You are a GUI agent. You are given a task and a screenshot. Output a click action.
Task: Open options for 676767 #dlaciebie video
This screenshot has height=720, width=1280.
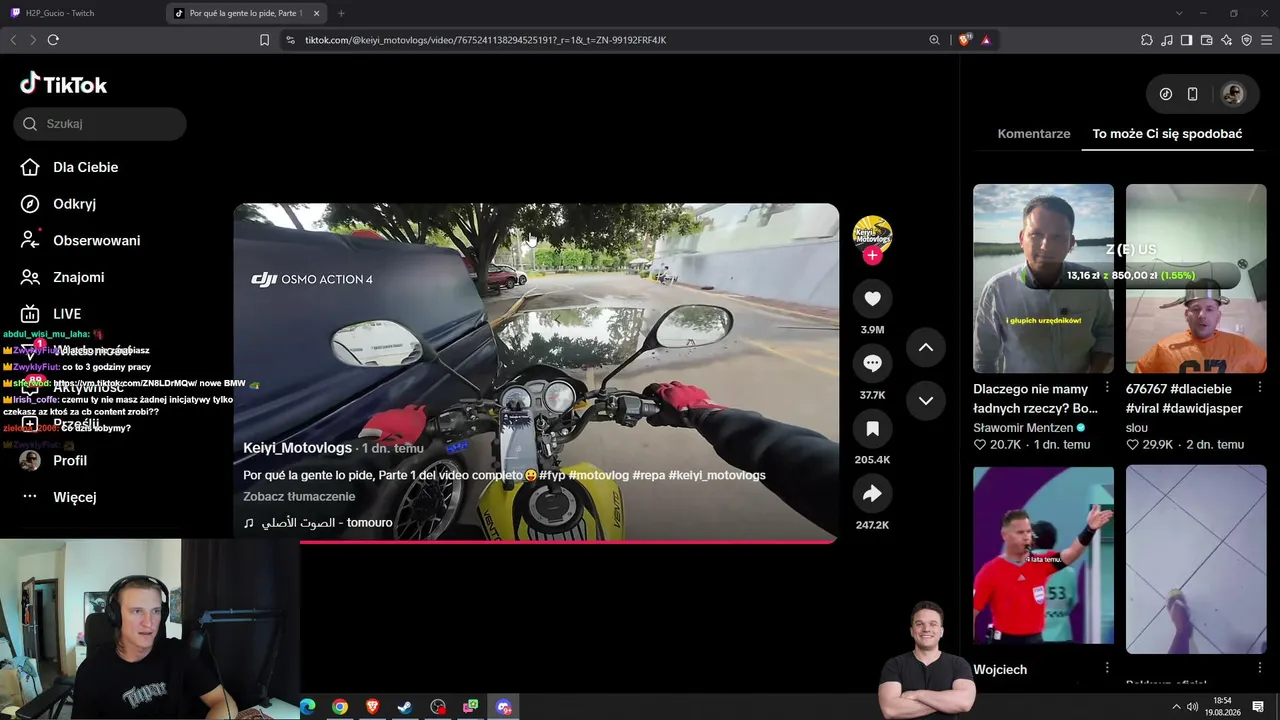tap(1260, 387)
